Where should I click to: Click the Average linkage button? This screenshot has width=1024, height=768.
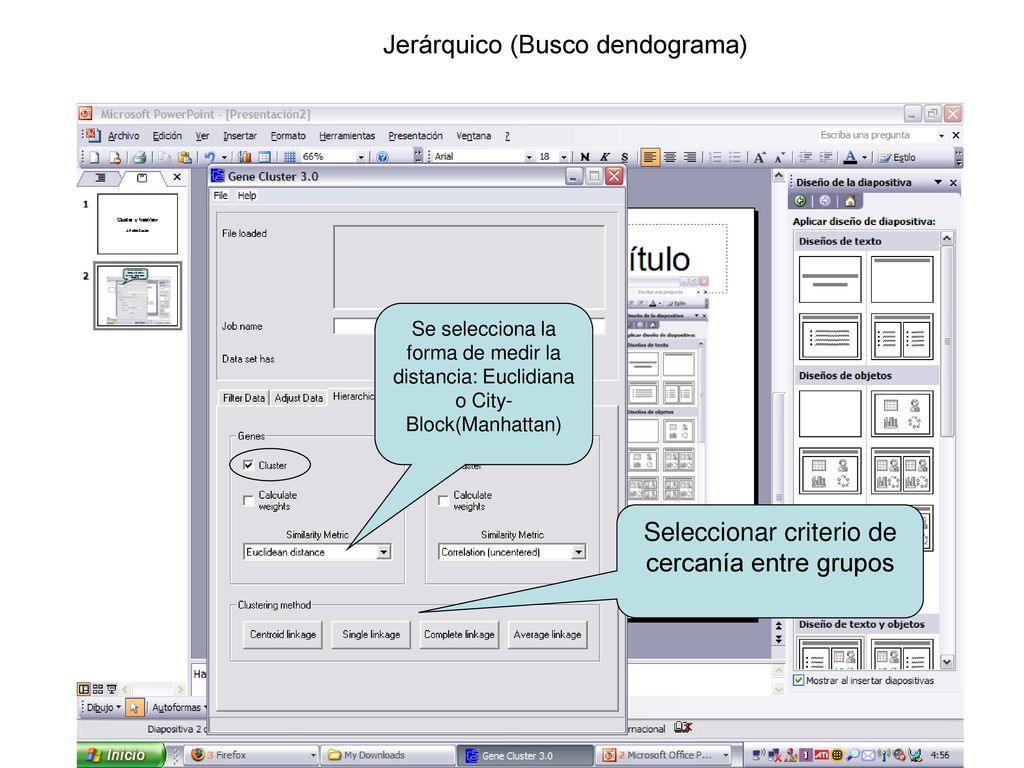pyautogui.click(x=547, y=635)
